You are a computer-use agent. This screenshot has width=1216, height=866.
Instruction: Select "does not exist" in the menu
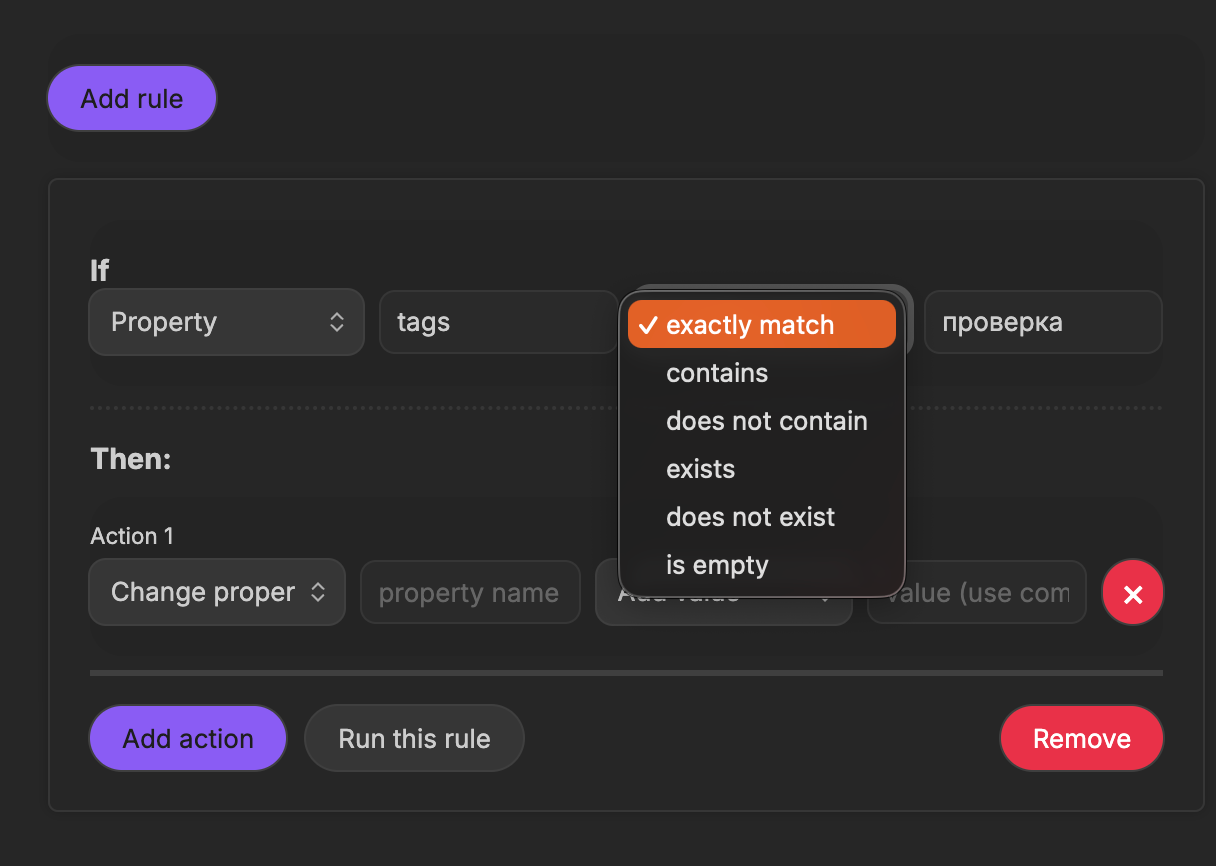(x=750, y=517)
